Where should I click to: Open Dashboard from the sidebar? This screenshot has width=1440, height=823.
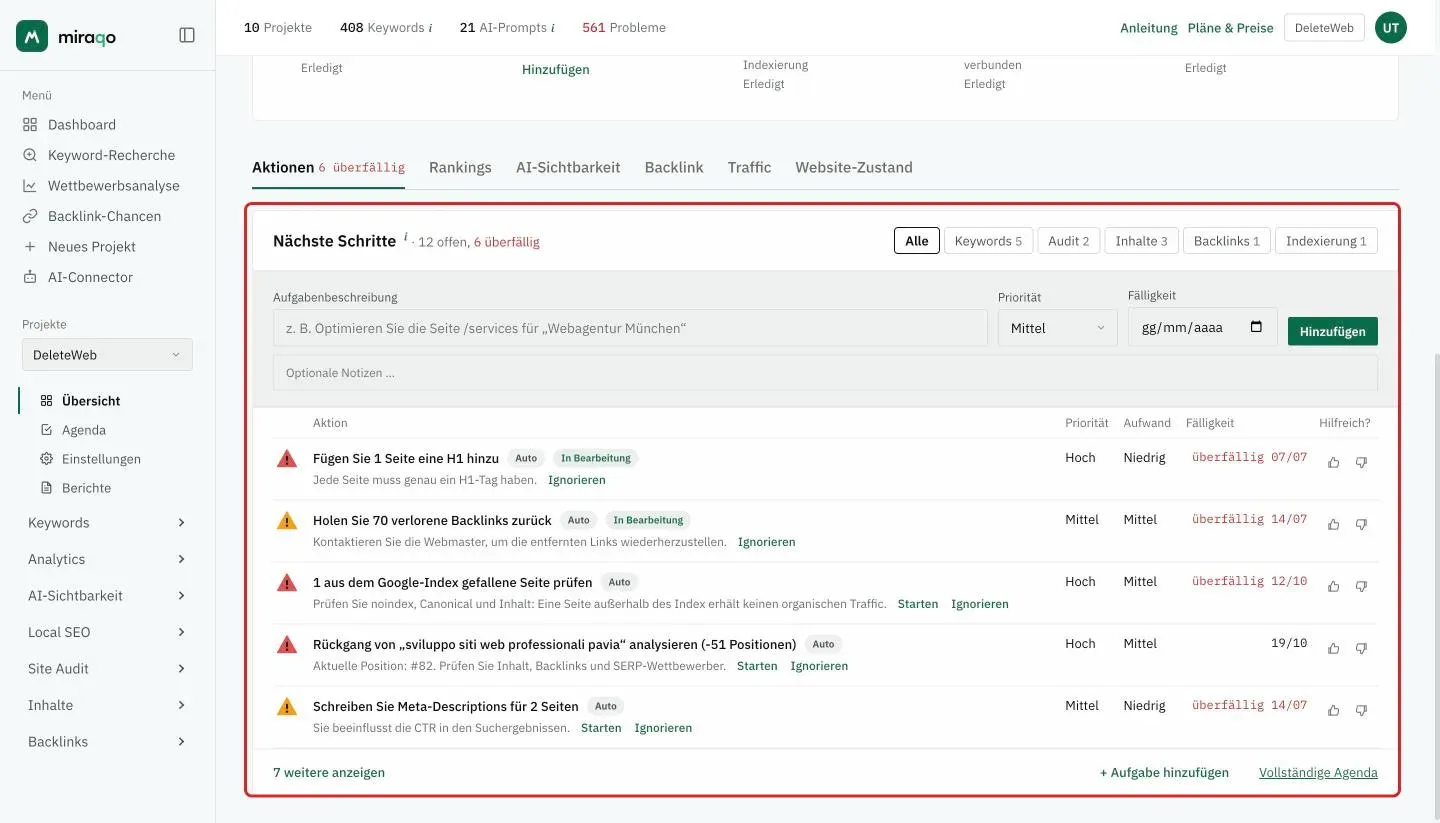click(82, 125)
